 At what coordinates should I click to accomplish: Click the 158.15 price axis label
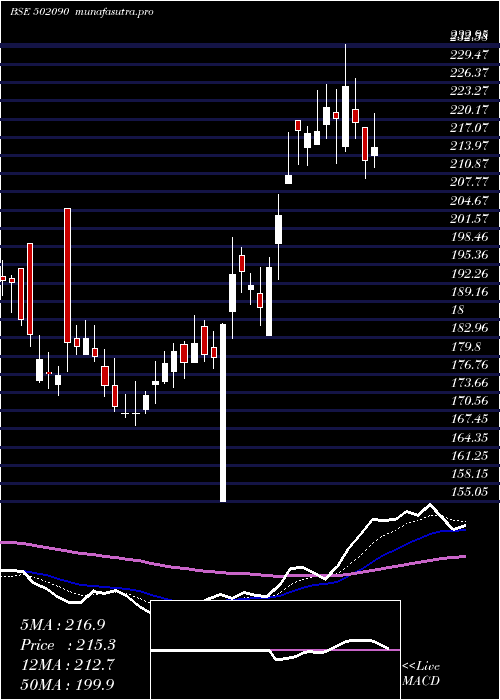coord(470,475)
